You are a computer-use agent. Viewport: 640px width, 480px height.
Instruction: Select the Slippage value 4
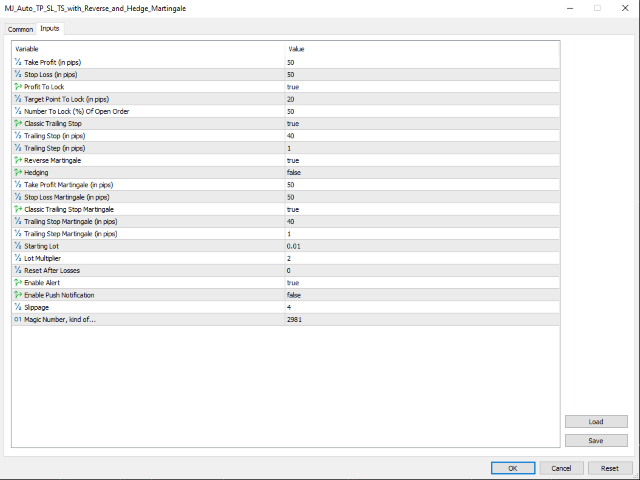click(289, 307)
